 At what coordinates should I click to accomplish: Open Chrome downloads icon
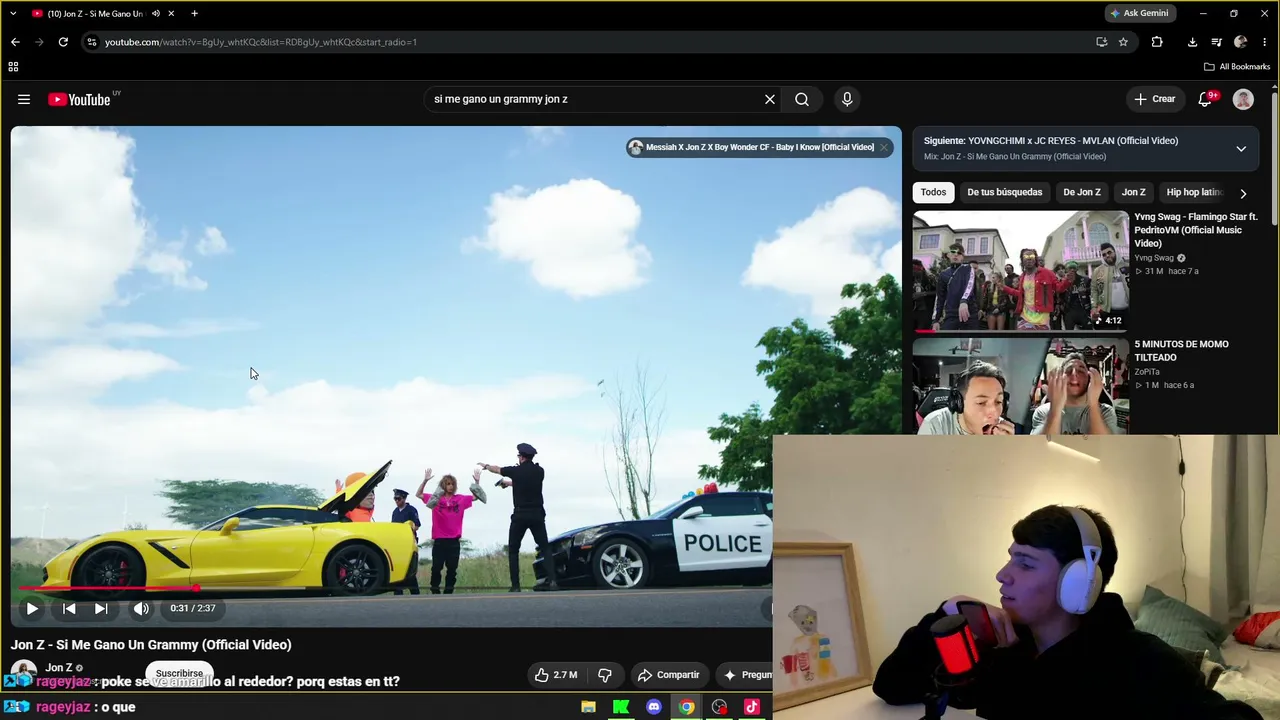coord(1192,42)
